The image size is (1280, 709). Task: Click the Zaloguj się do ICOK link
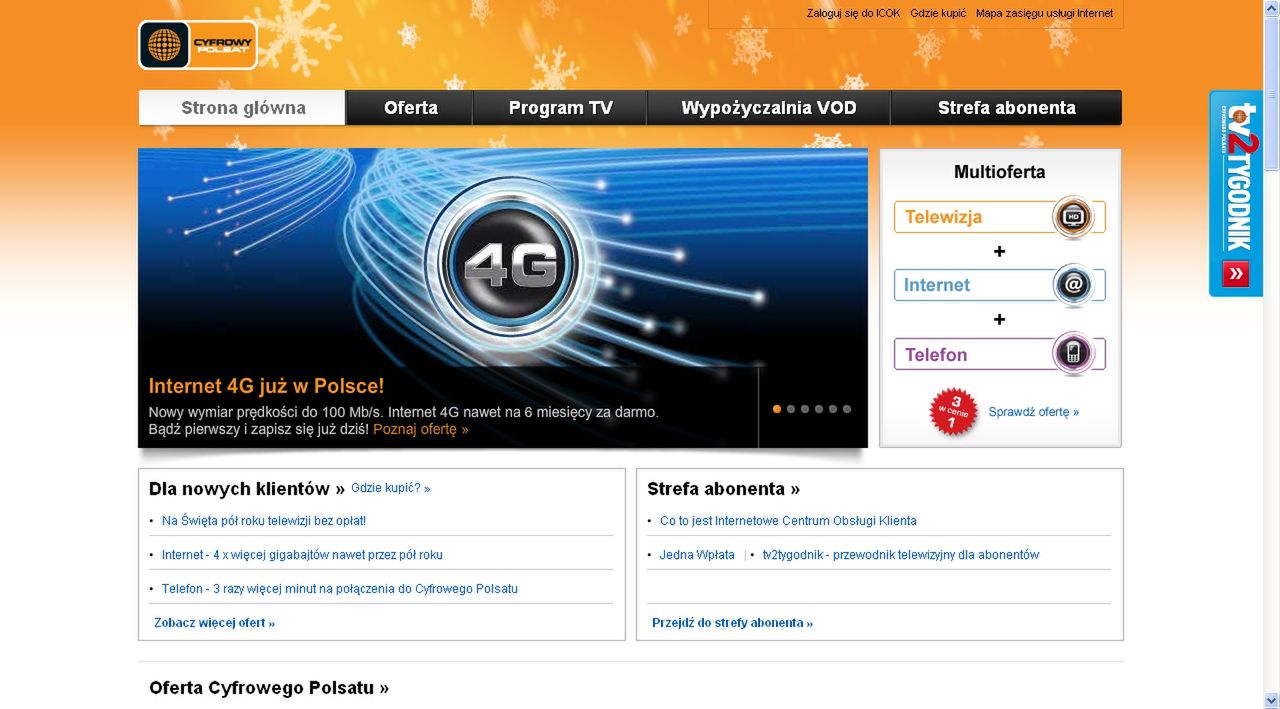click(853, 13)
